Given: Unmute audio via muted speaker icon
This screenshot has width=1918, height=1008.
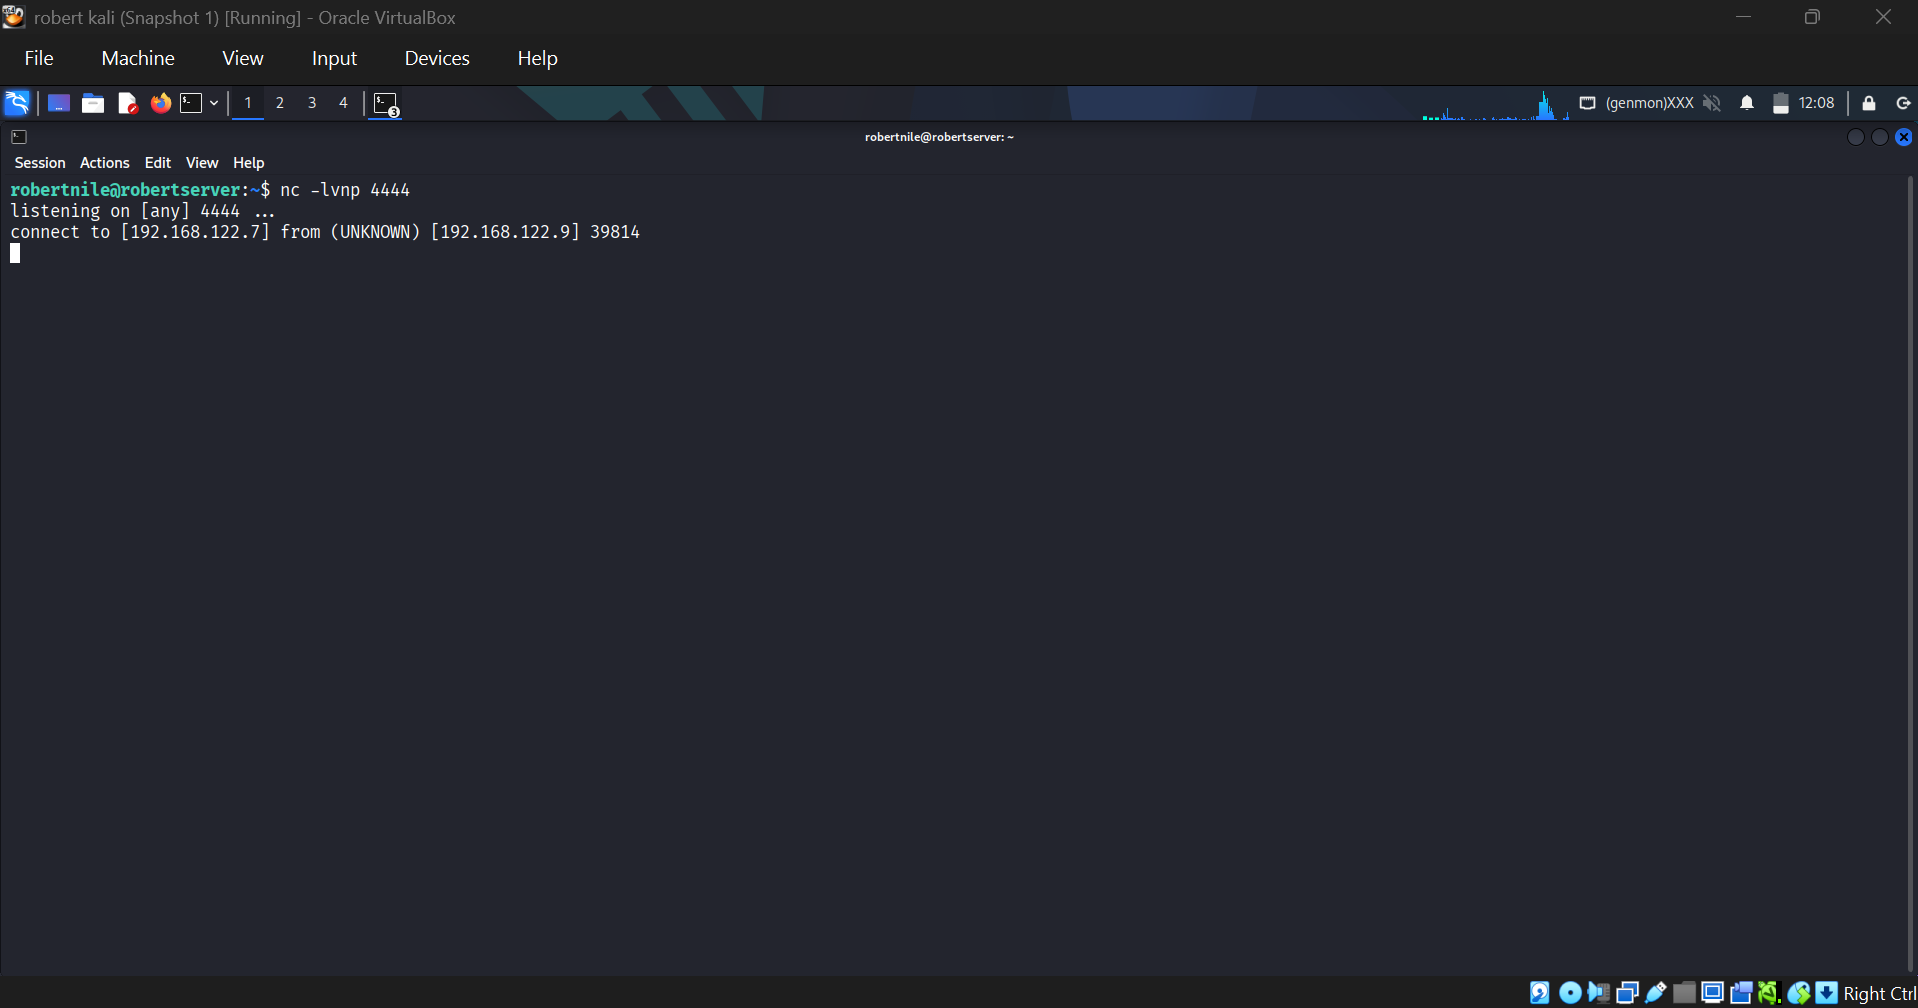Looking at the screenshot, I should click(x=1712, y=103).
